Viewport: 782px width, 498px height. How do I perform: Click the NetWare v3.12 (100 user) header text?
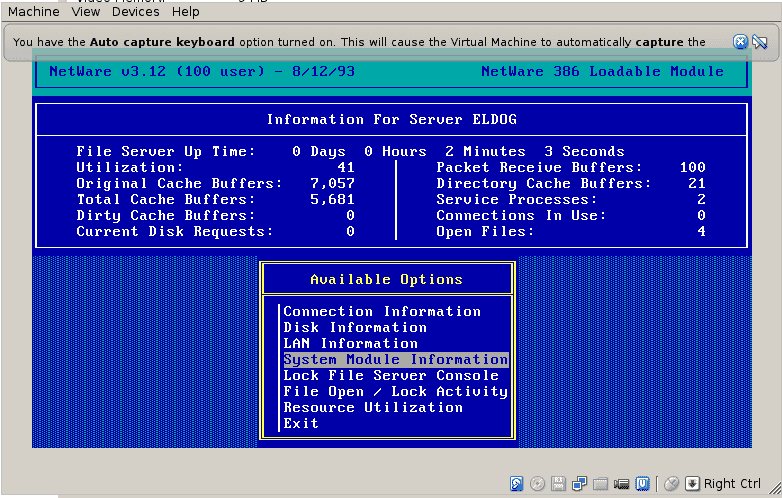click(202, 71)
